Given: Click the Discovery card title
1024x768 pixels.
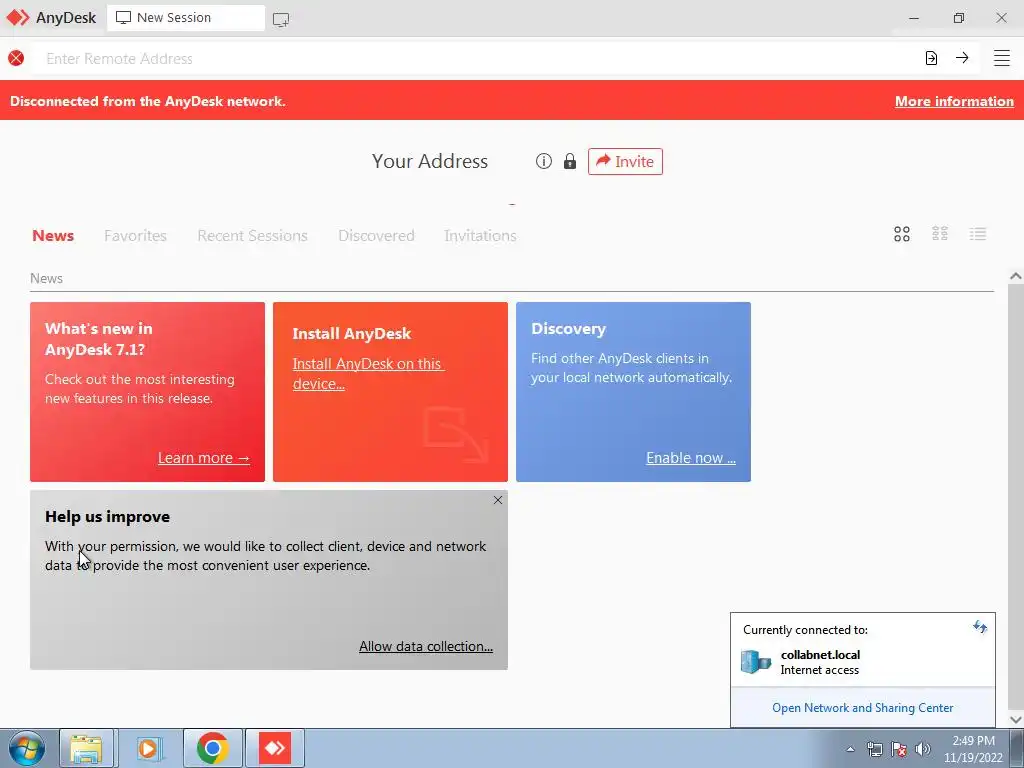Looking at the screenshot, I should click(x=568, y=328).
